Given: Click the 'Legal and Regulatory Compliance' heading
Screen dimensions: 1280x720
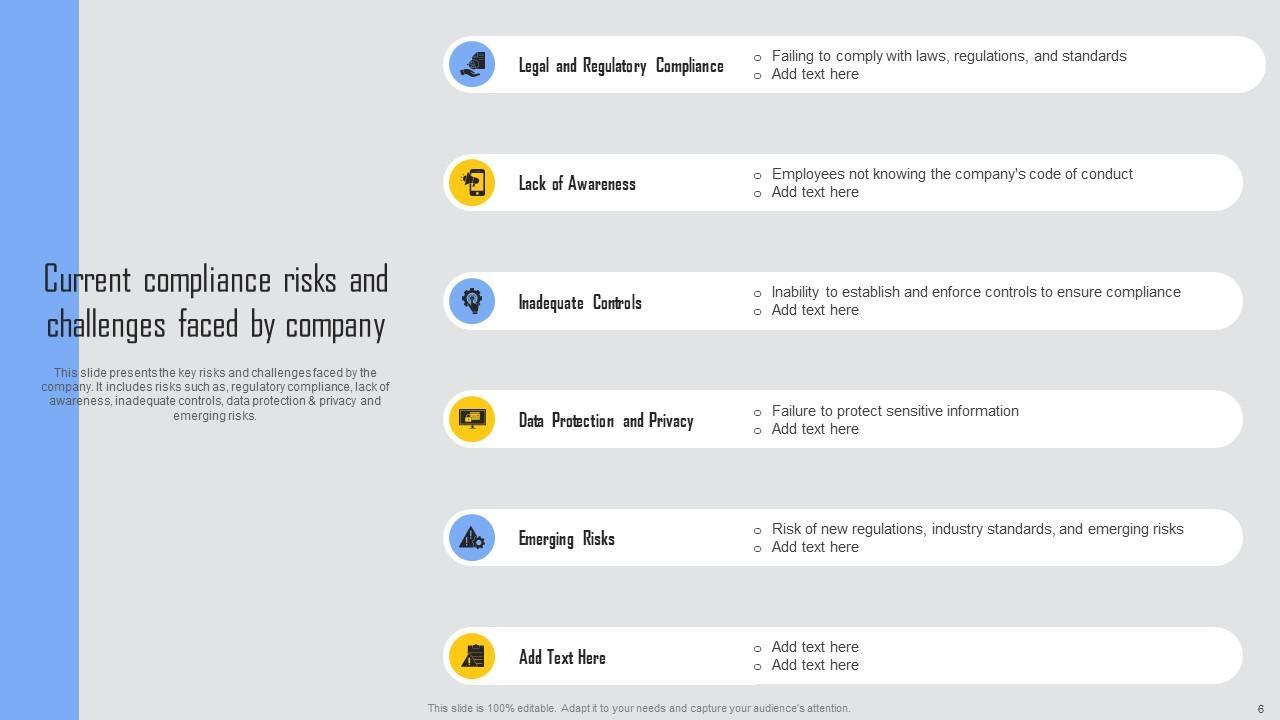Looking at the screenshot, I should coord(620,66).
